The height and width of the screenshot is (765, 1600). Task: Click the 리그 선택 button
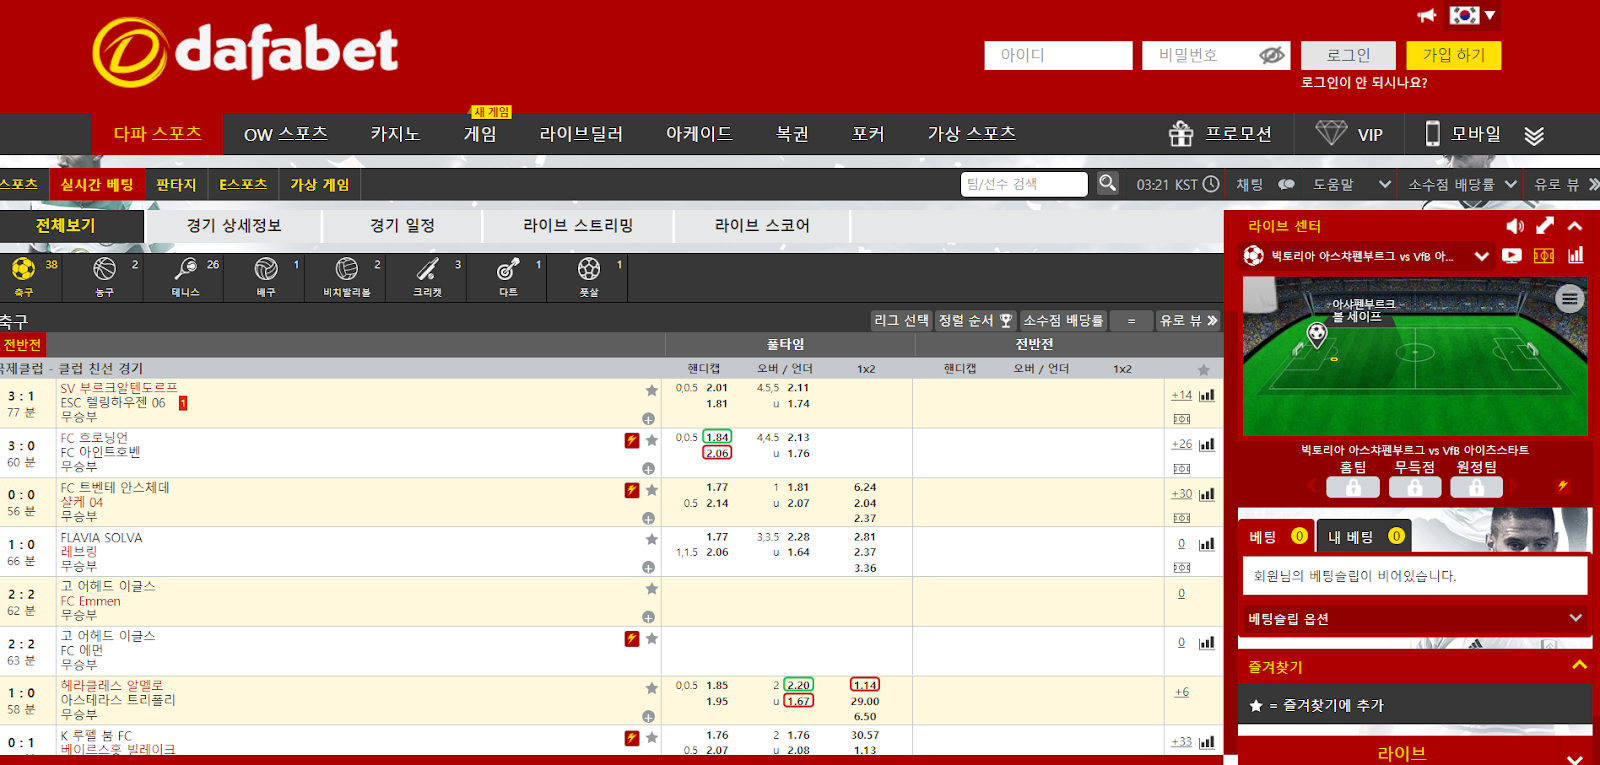point(901,320)
